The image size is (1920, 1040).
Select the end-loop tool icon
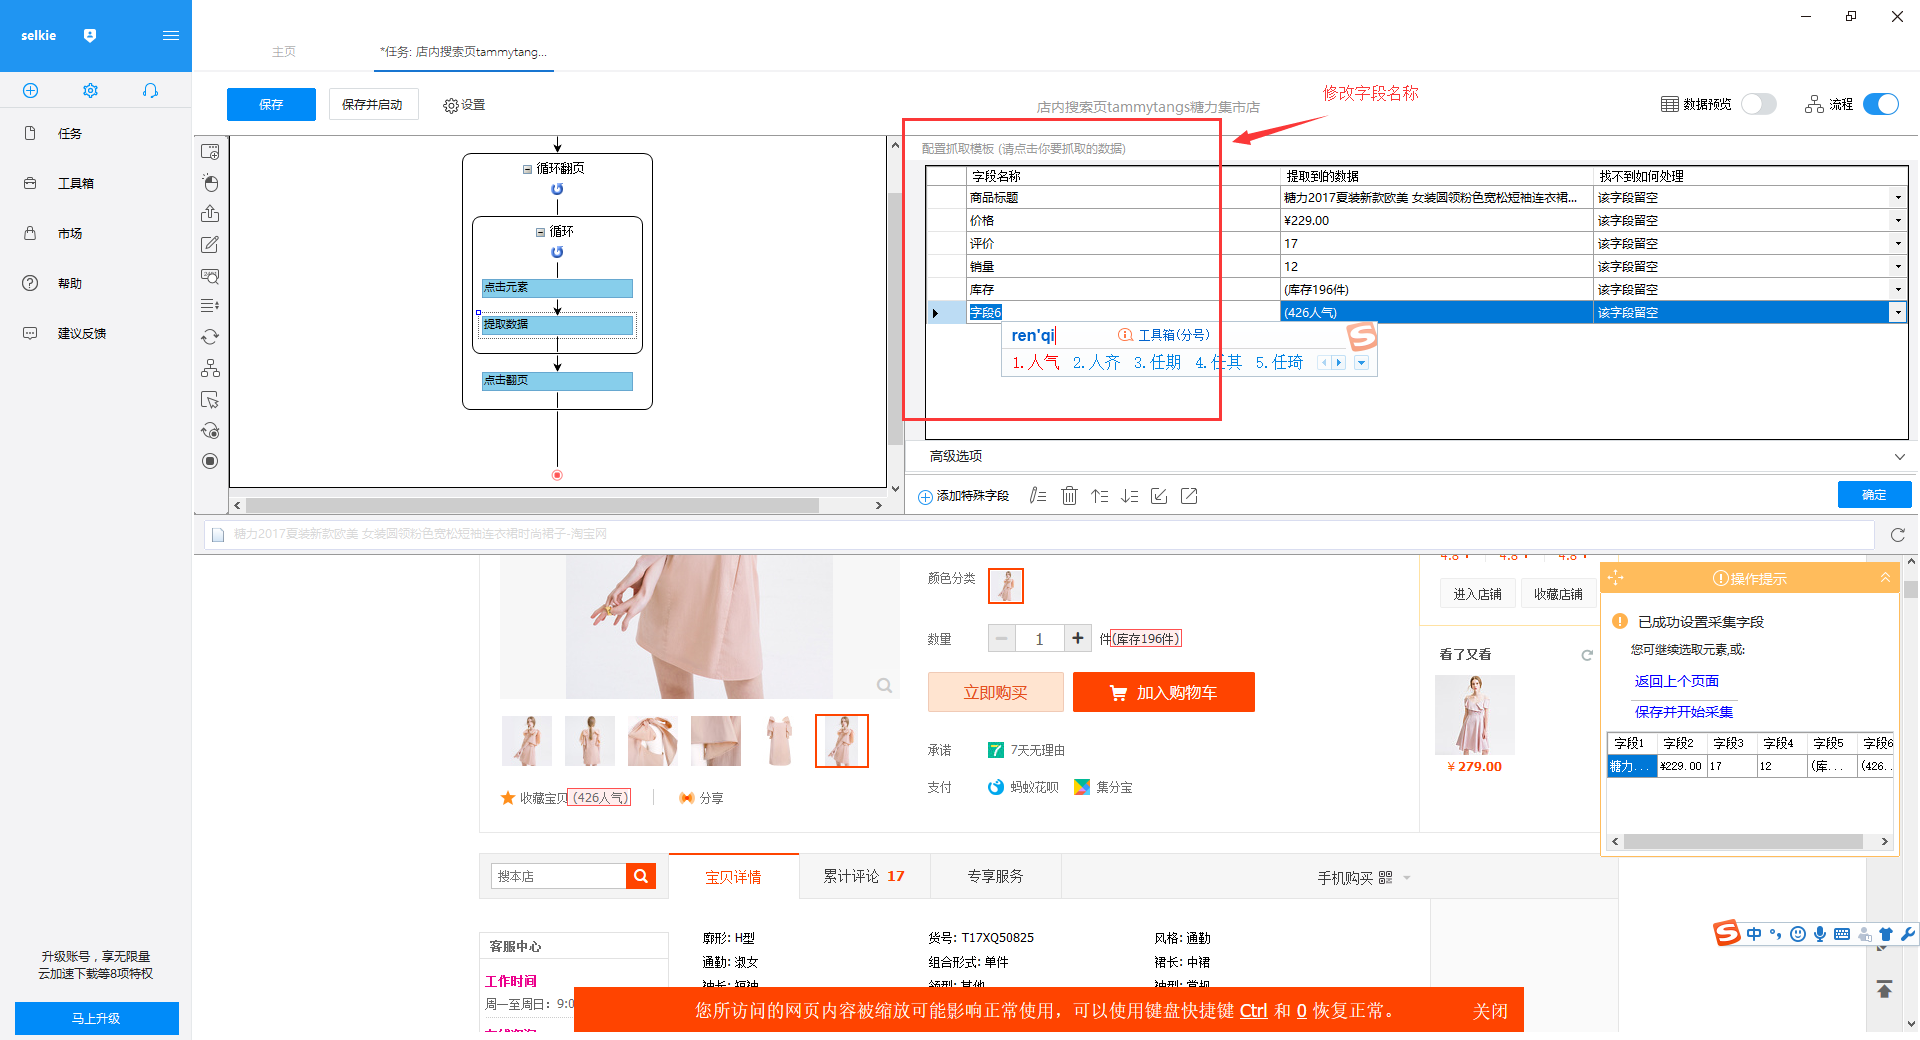point(210,431)
